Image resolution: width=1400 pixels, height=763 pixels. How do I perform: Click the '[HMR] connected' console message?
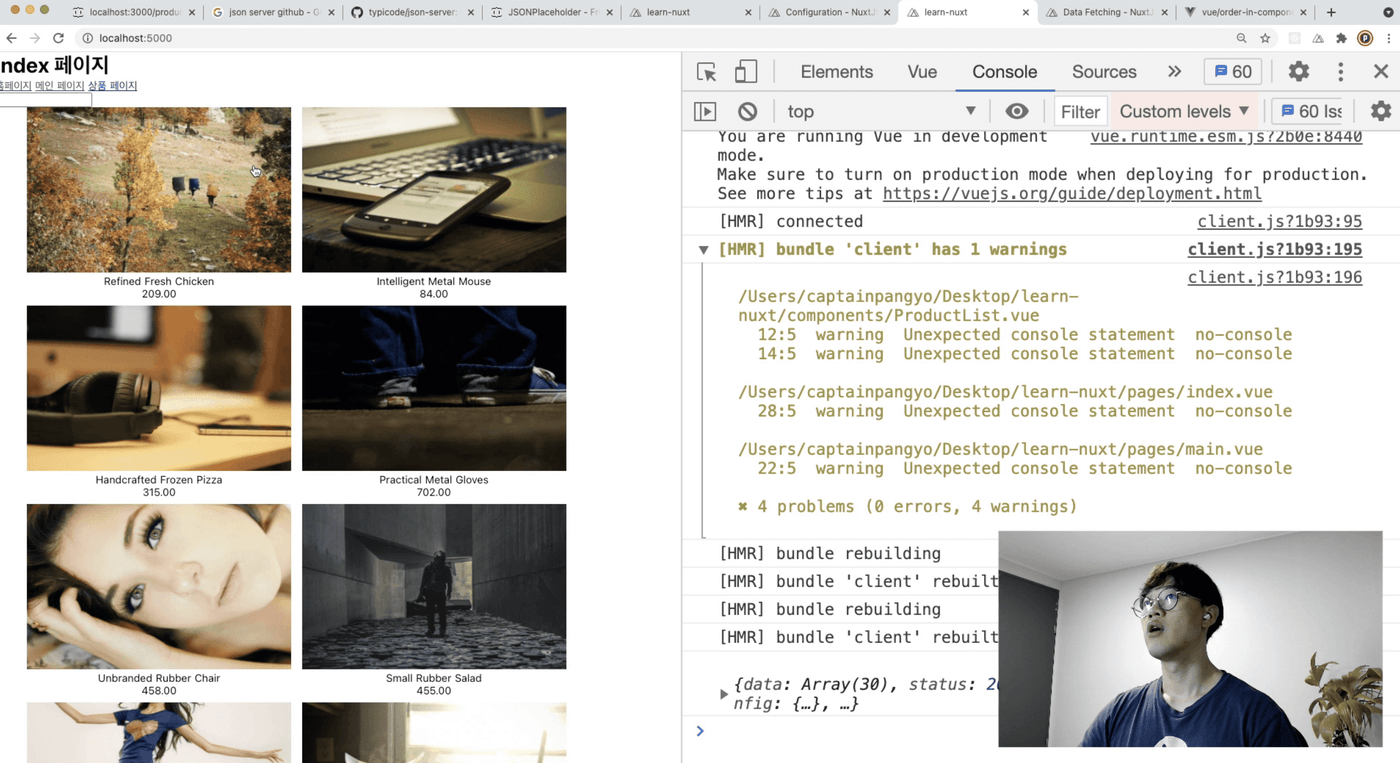pos(790,222)
